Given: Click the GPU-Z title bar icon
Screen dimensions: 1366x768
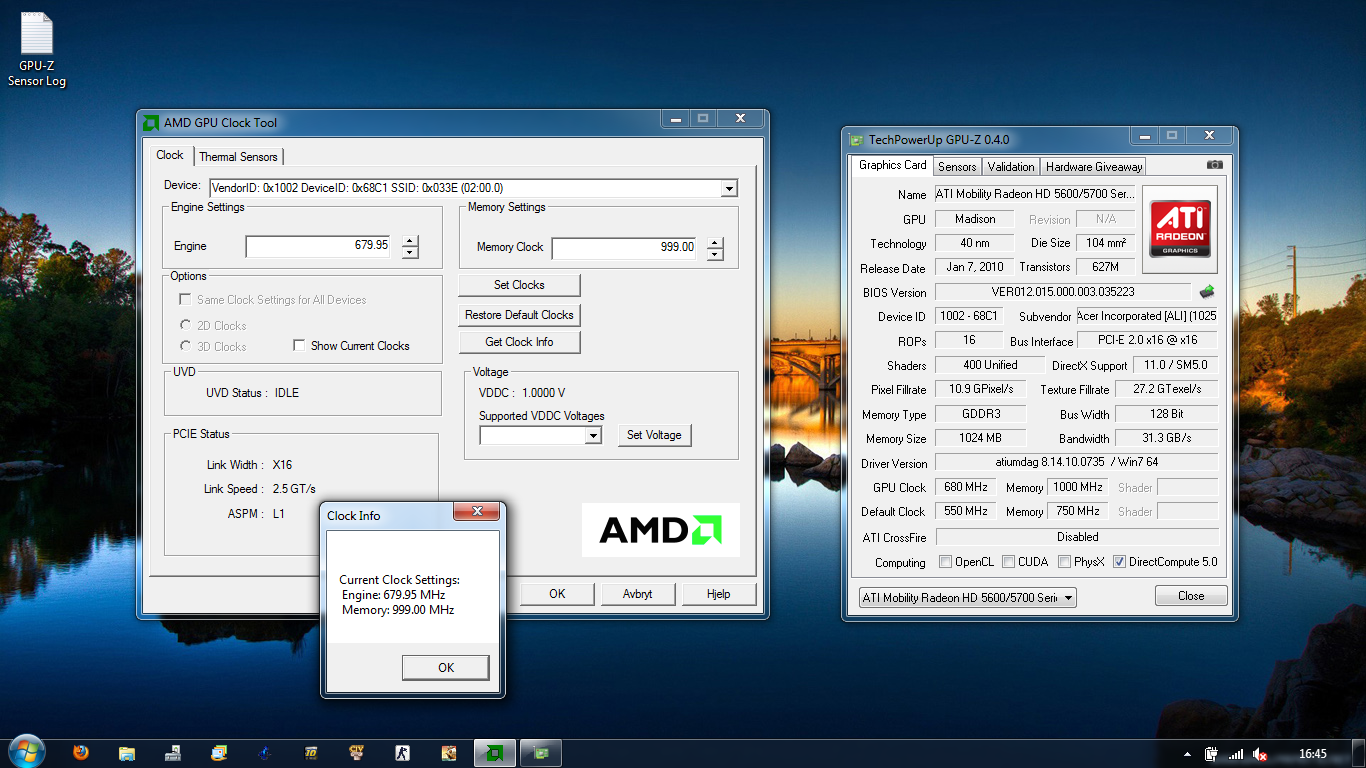Looking at the screenshot, I should tap(855, 140).
